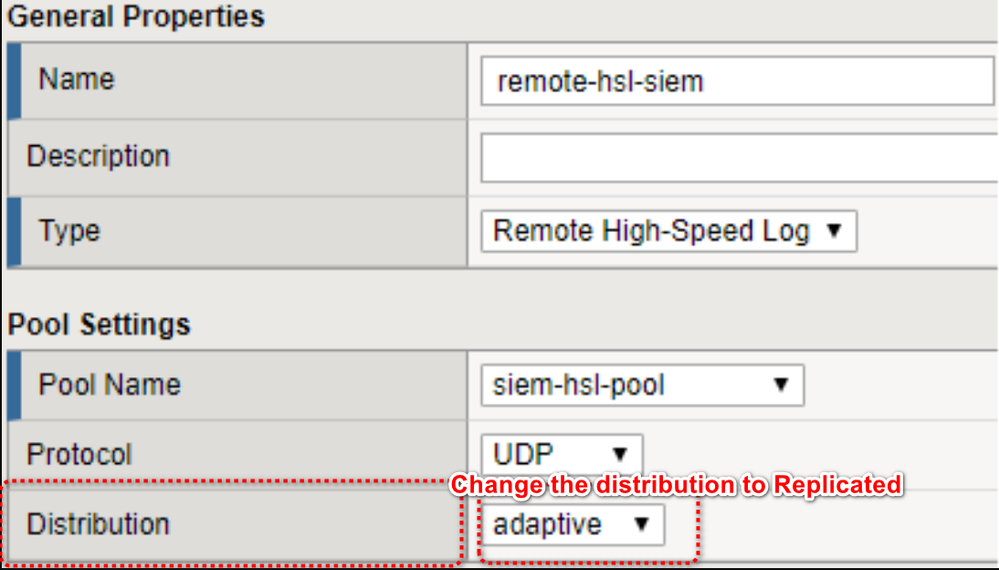Focus the empty Description text box
Screen dimensions: 999x570
735,157
